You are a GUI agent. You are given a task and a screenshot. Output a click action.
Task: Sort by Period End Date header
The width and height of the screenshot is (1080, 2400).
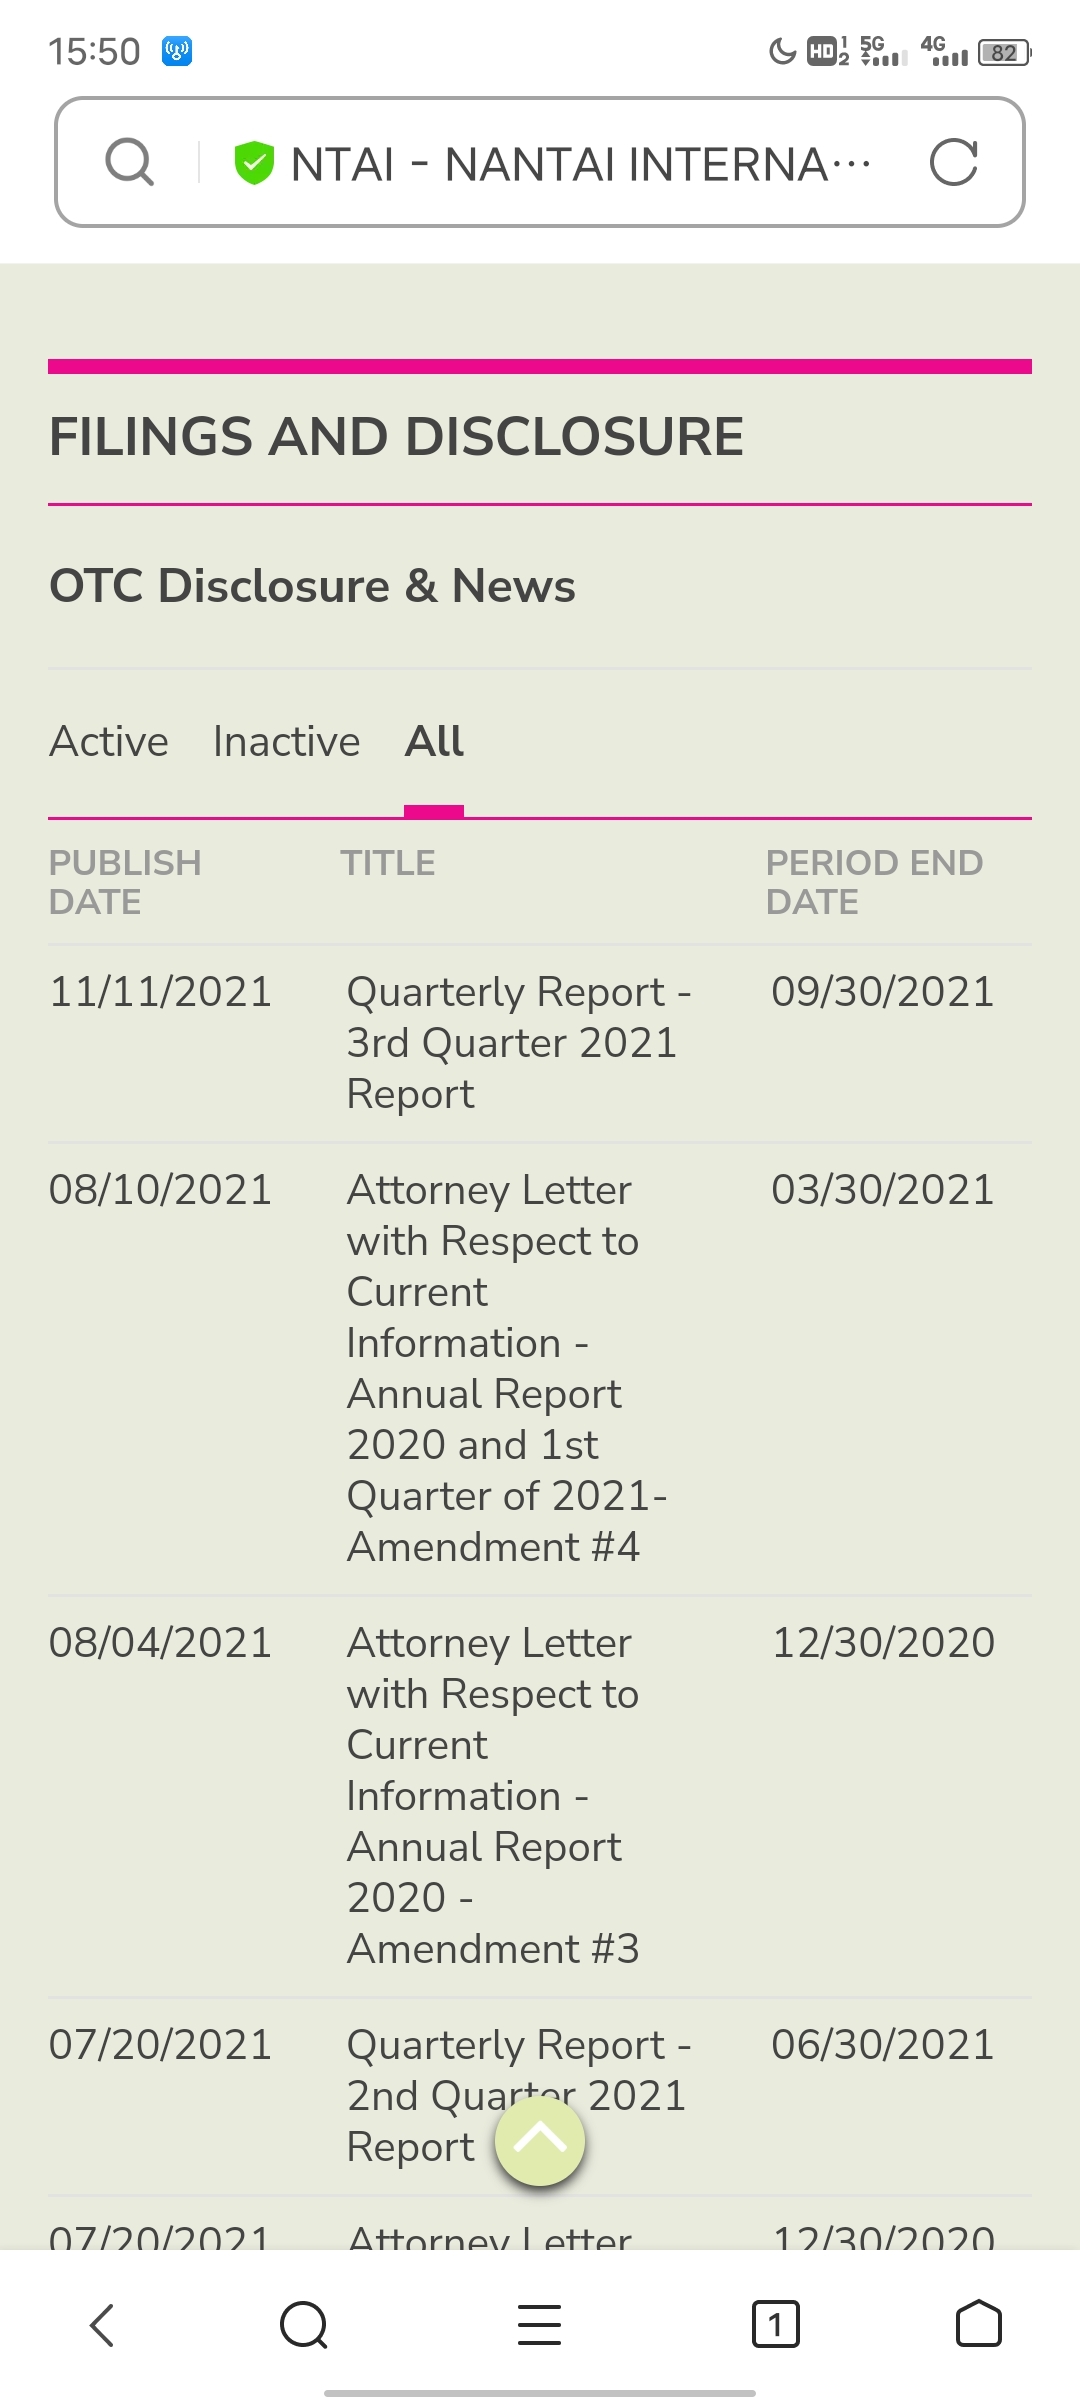[875, 882]
